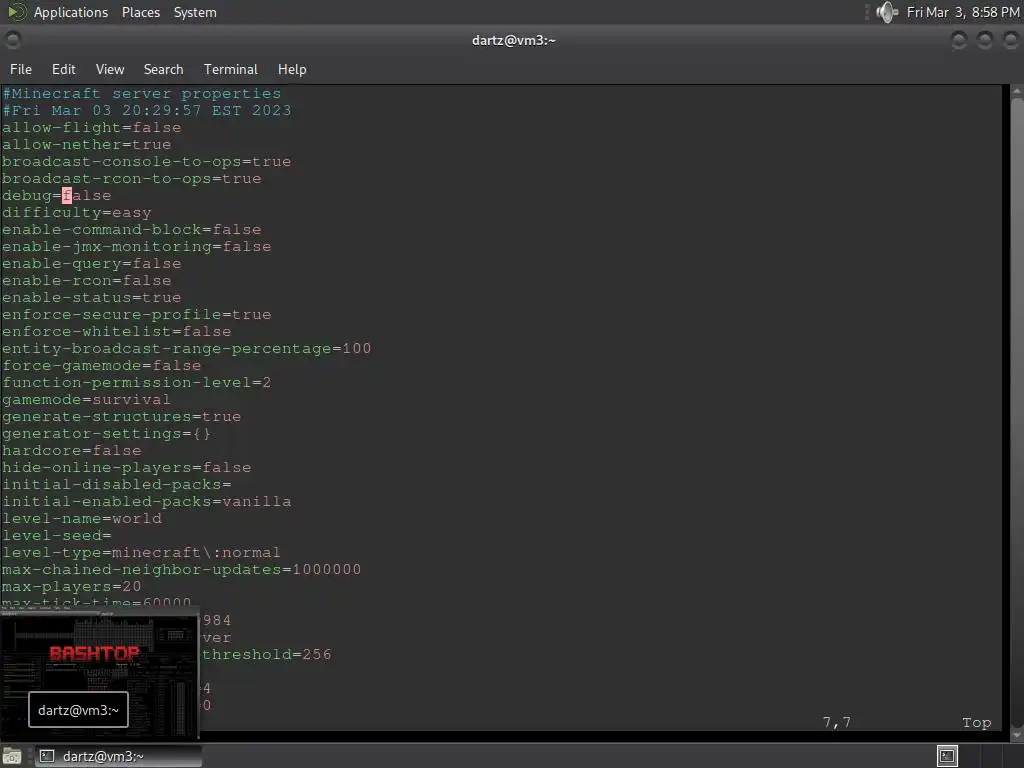Open the File menu
The image size is (1024, 768).
point(21,69)
